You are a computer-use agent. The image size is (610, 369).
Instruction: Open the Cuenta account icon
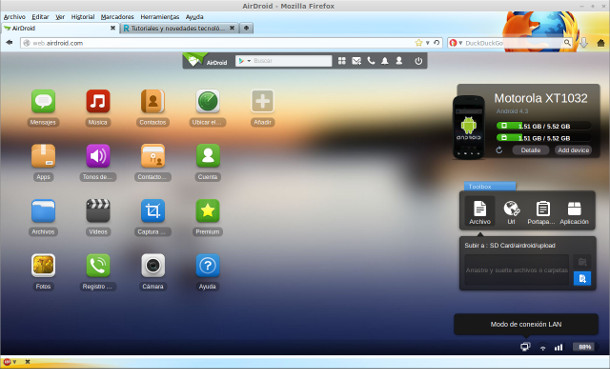[208, 156]
